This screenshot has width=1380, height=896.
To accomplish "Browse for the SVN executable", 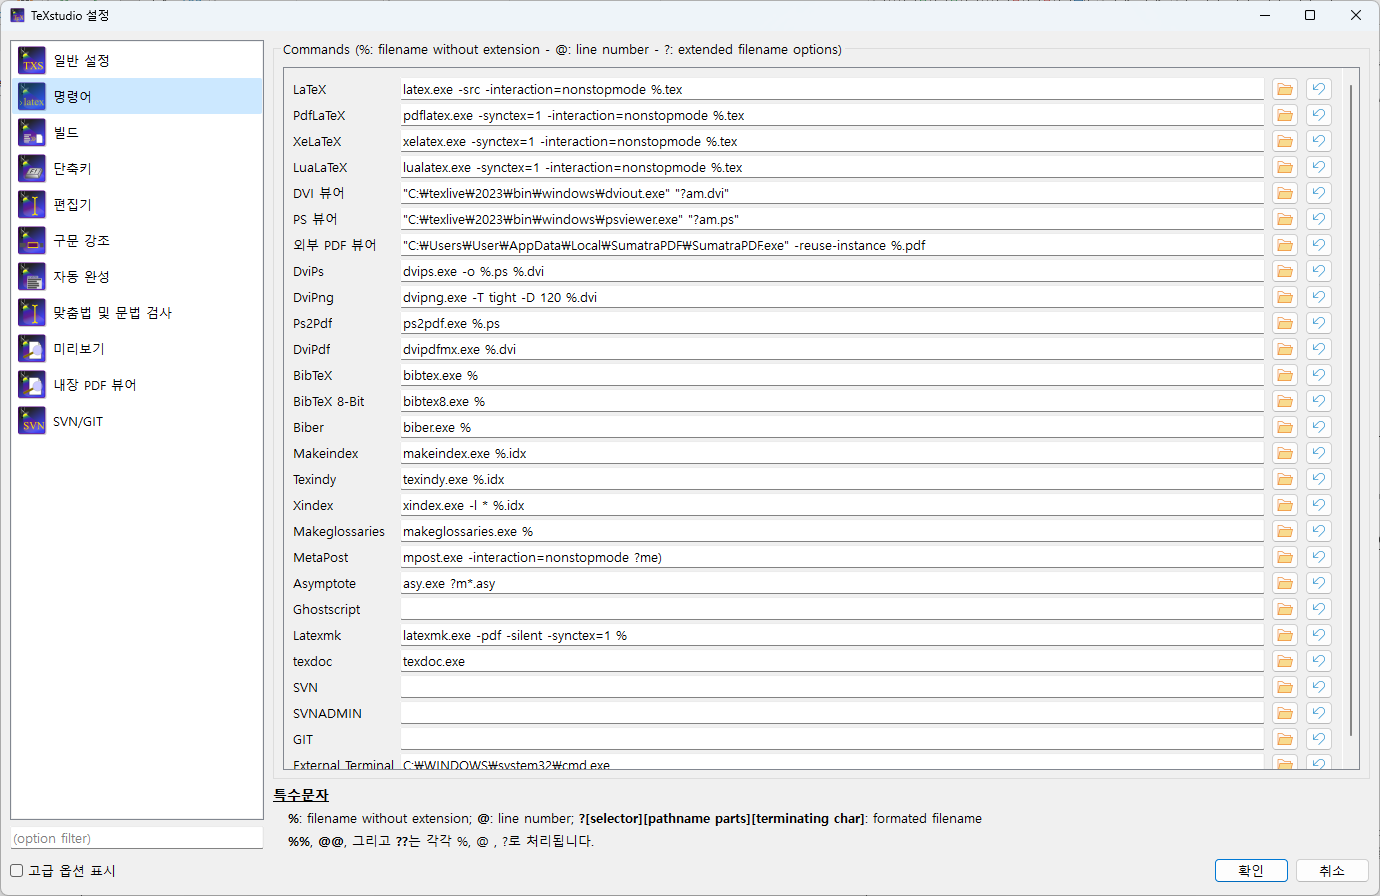I will click(x=1285, y=687).
